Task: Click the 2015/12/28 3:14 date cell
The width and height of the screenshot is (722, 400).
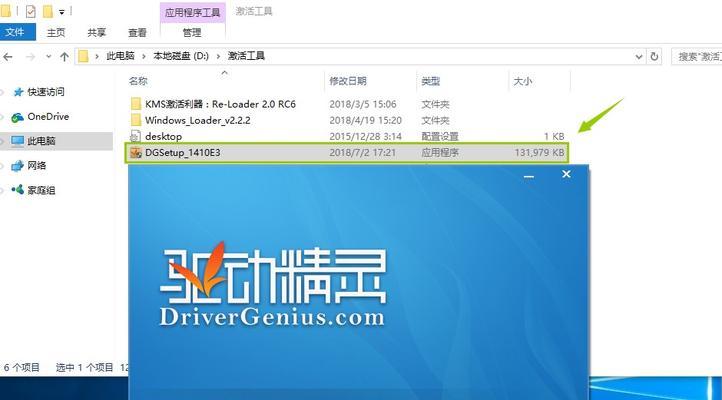Action: coord(365,136)
